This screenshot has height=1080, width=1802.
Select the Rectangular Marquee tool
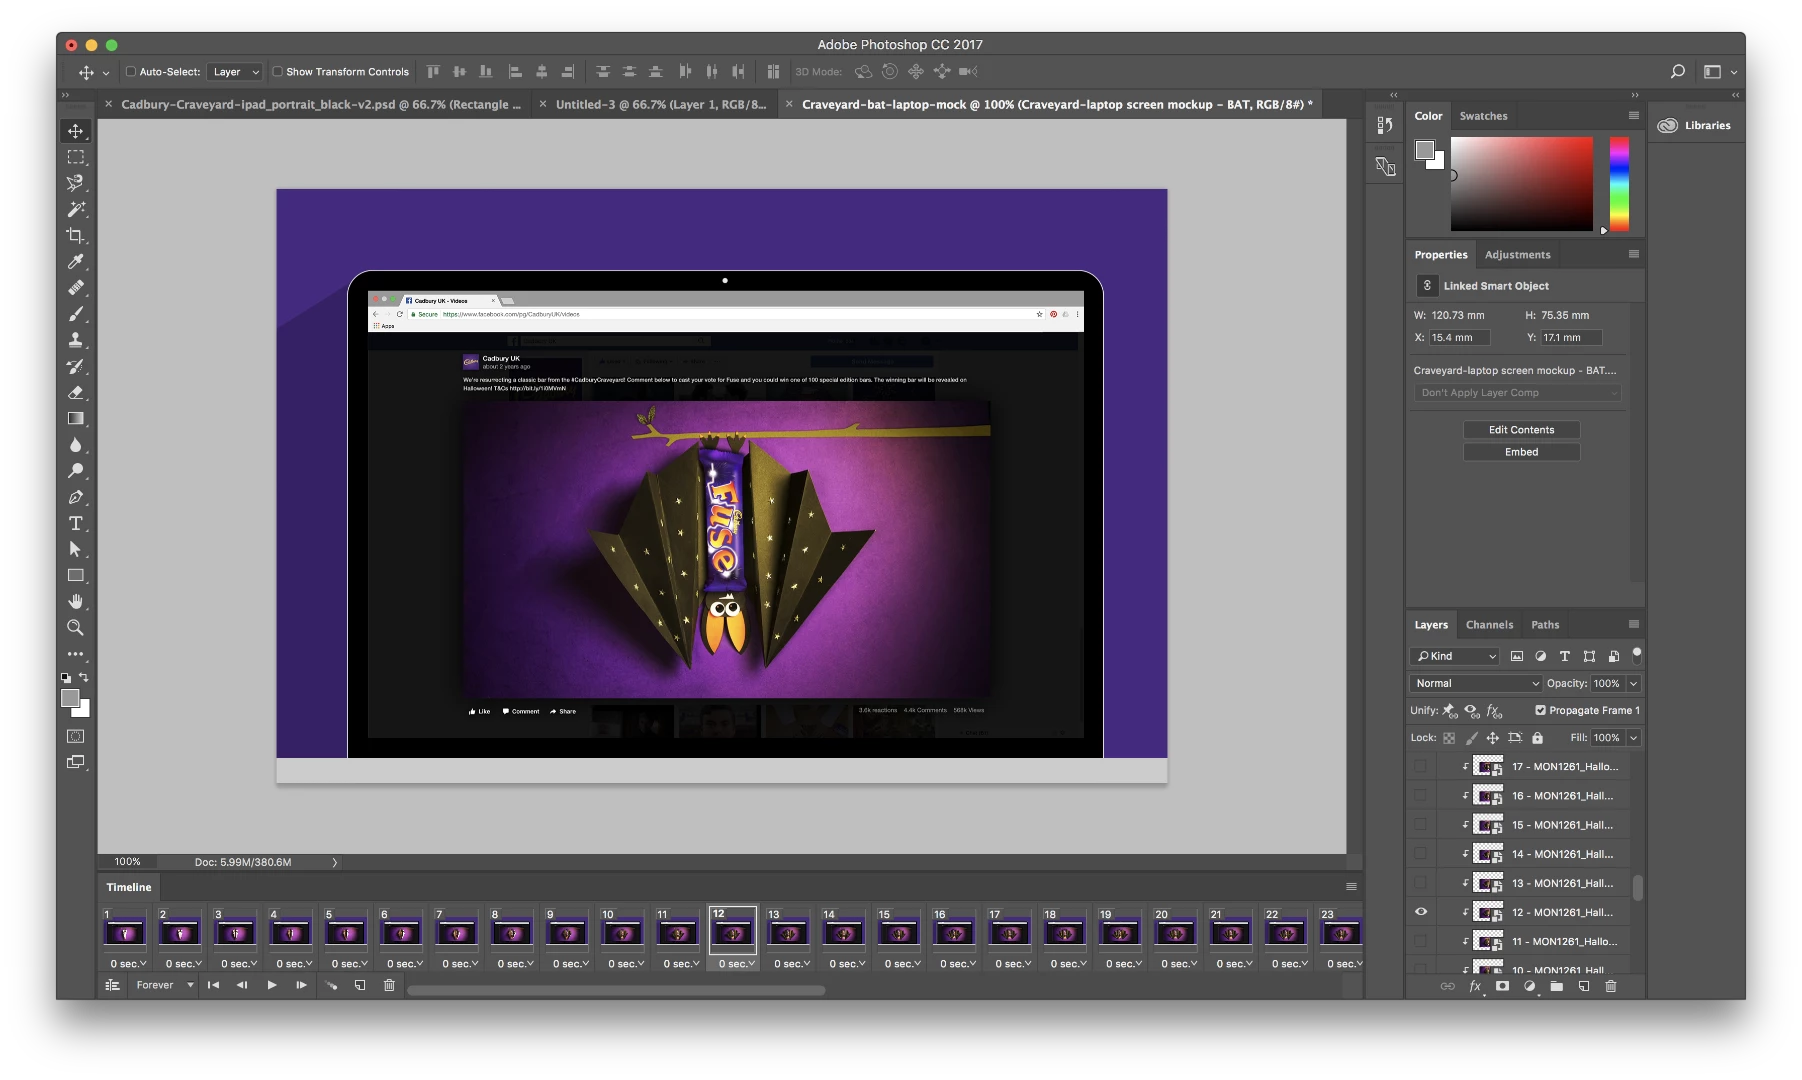point(75,157)
